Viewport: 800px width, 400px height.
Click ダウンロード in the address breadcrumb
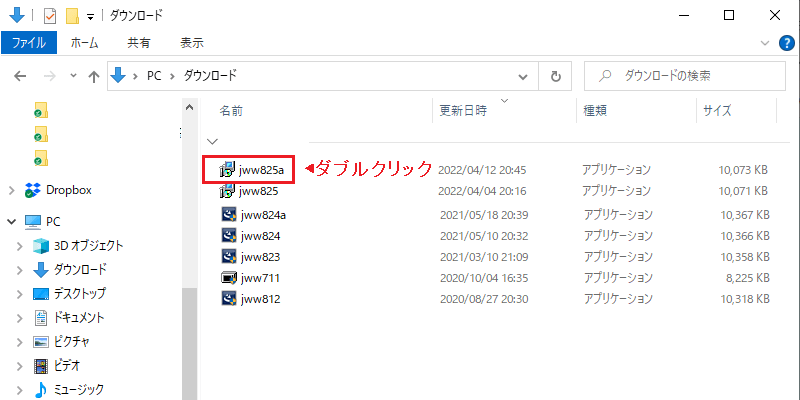coord(210,76)
